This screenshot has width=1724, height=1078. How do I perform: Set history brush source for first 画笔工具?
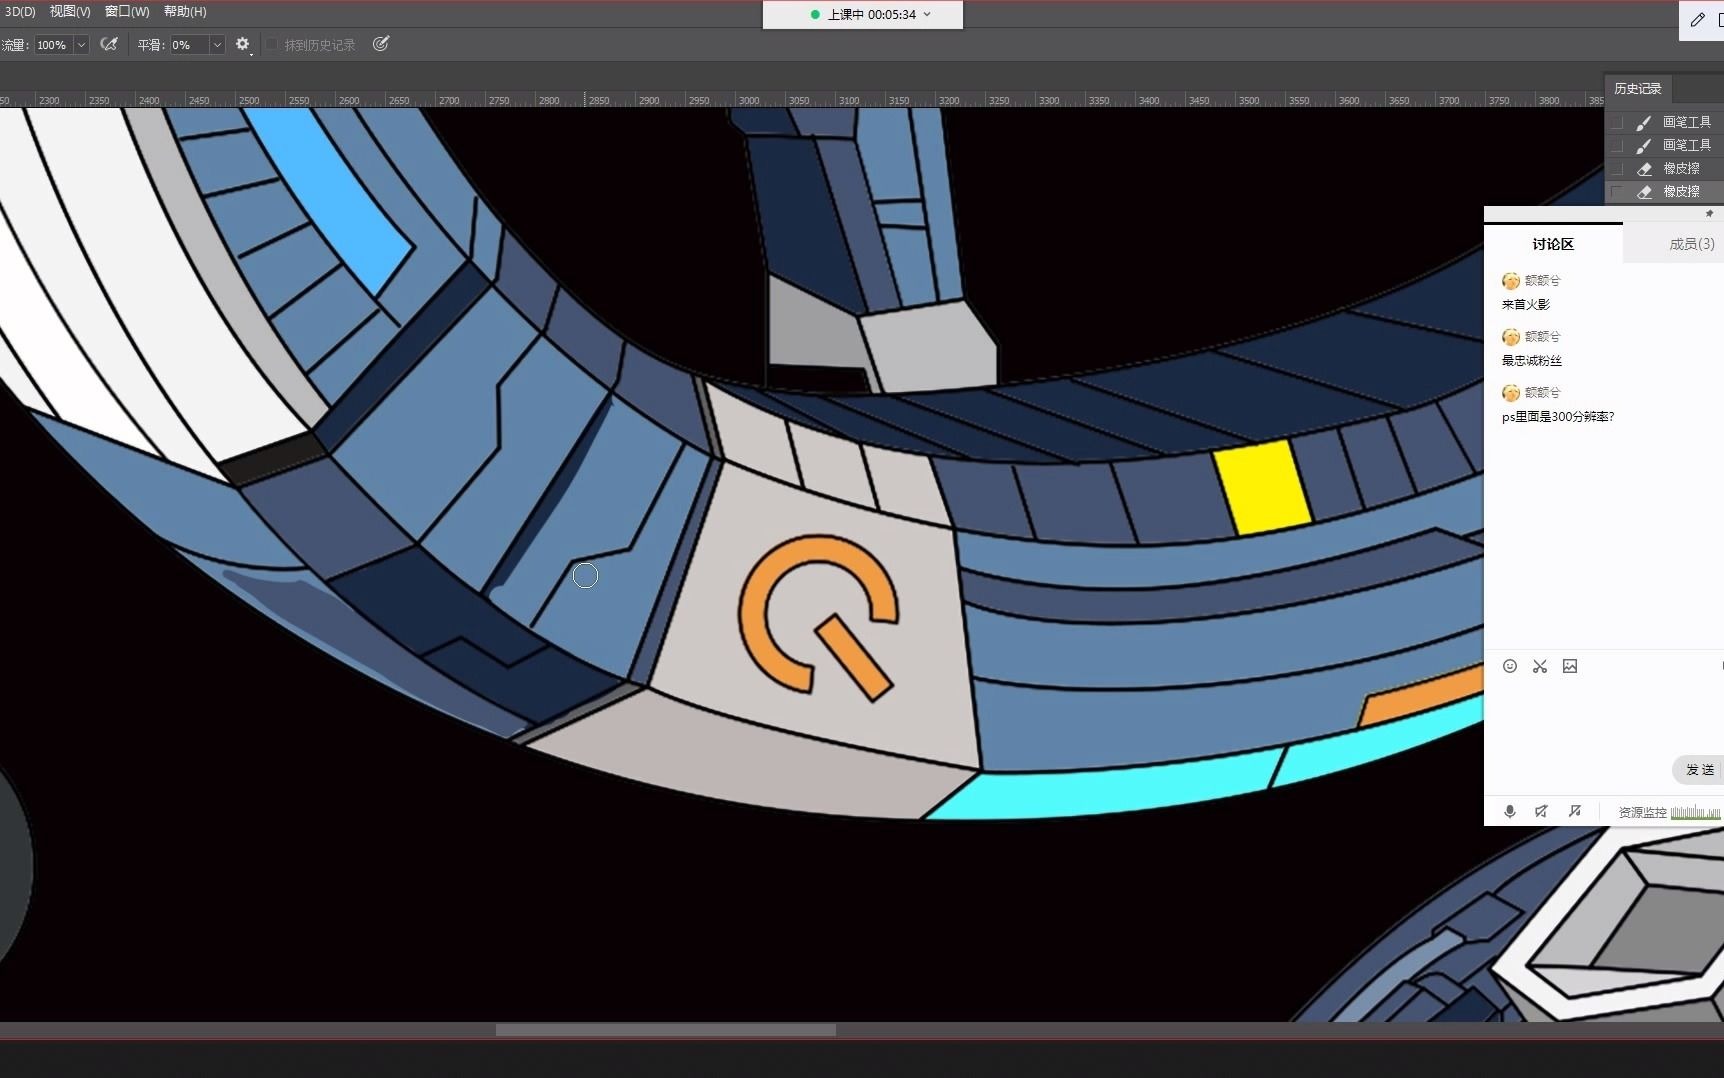coord(1617,122)
